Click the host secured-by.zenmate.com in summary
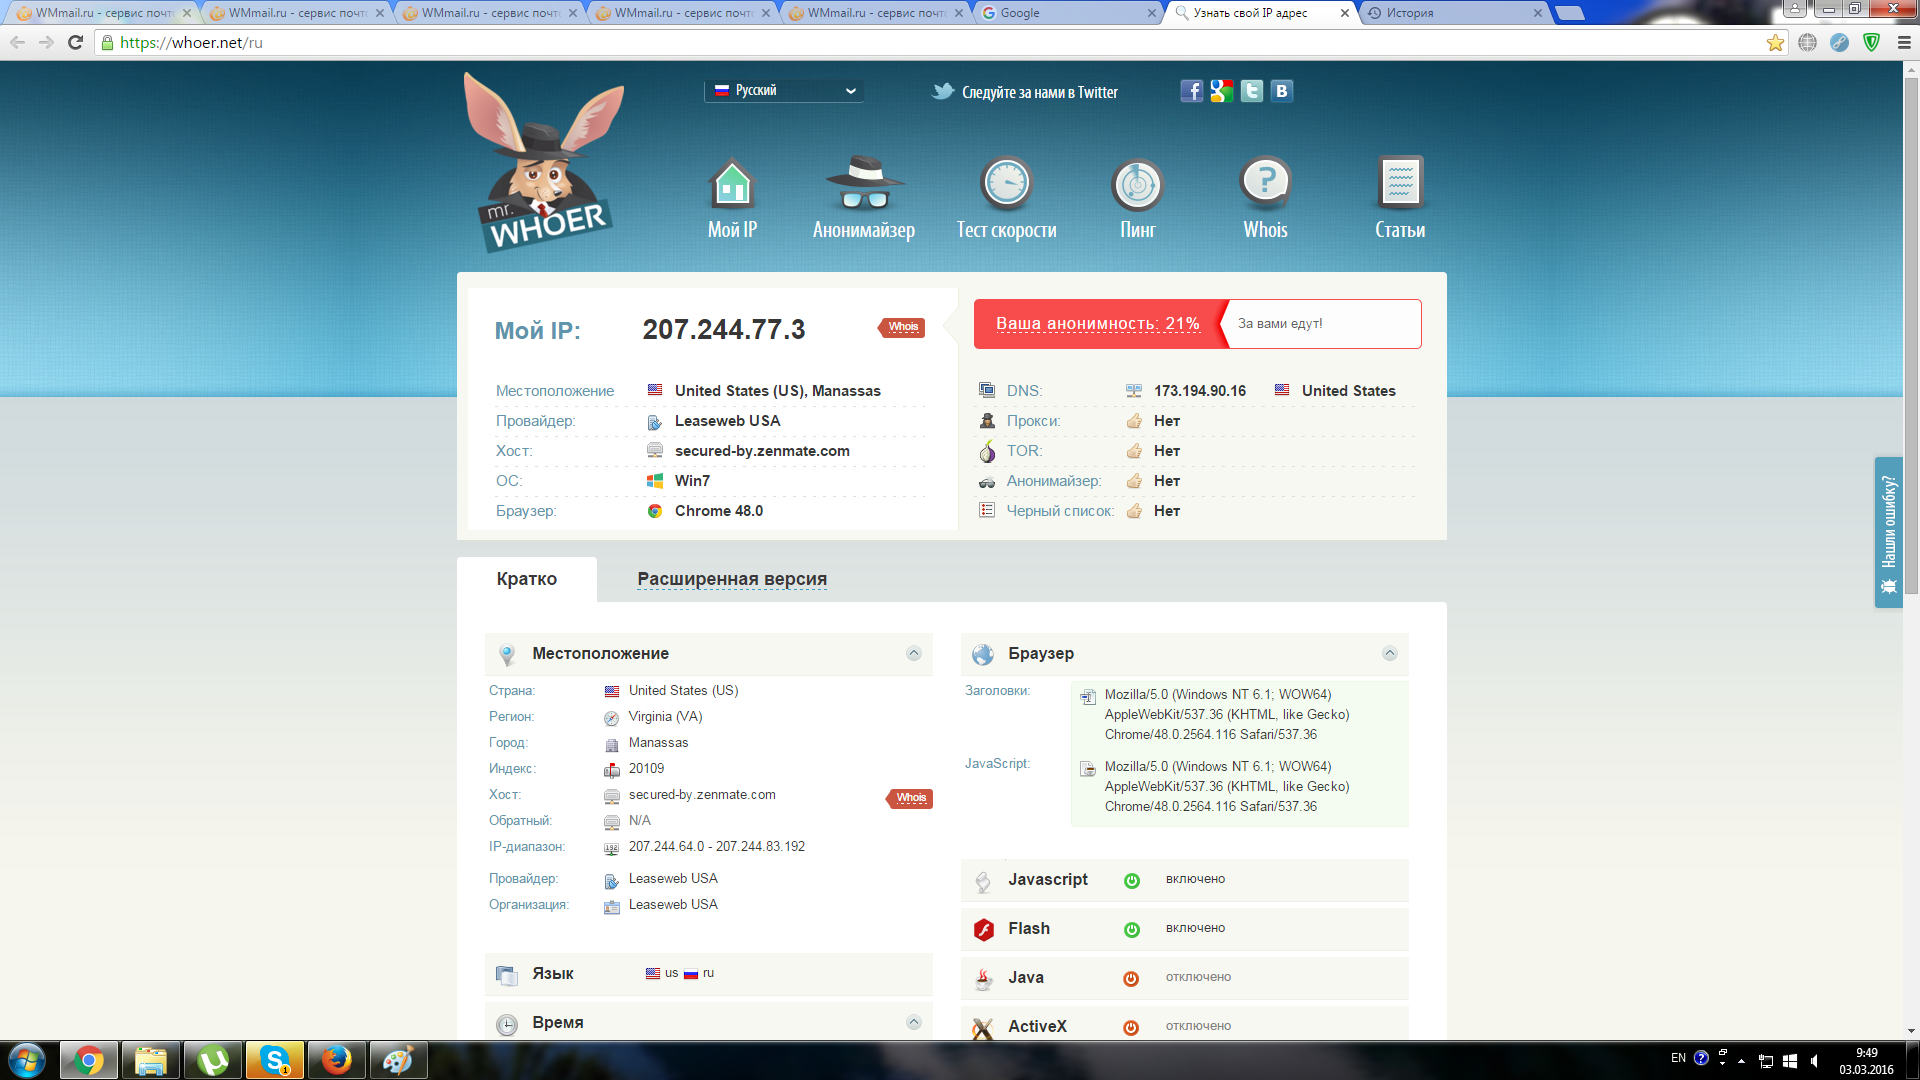 tap(762, 451)
